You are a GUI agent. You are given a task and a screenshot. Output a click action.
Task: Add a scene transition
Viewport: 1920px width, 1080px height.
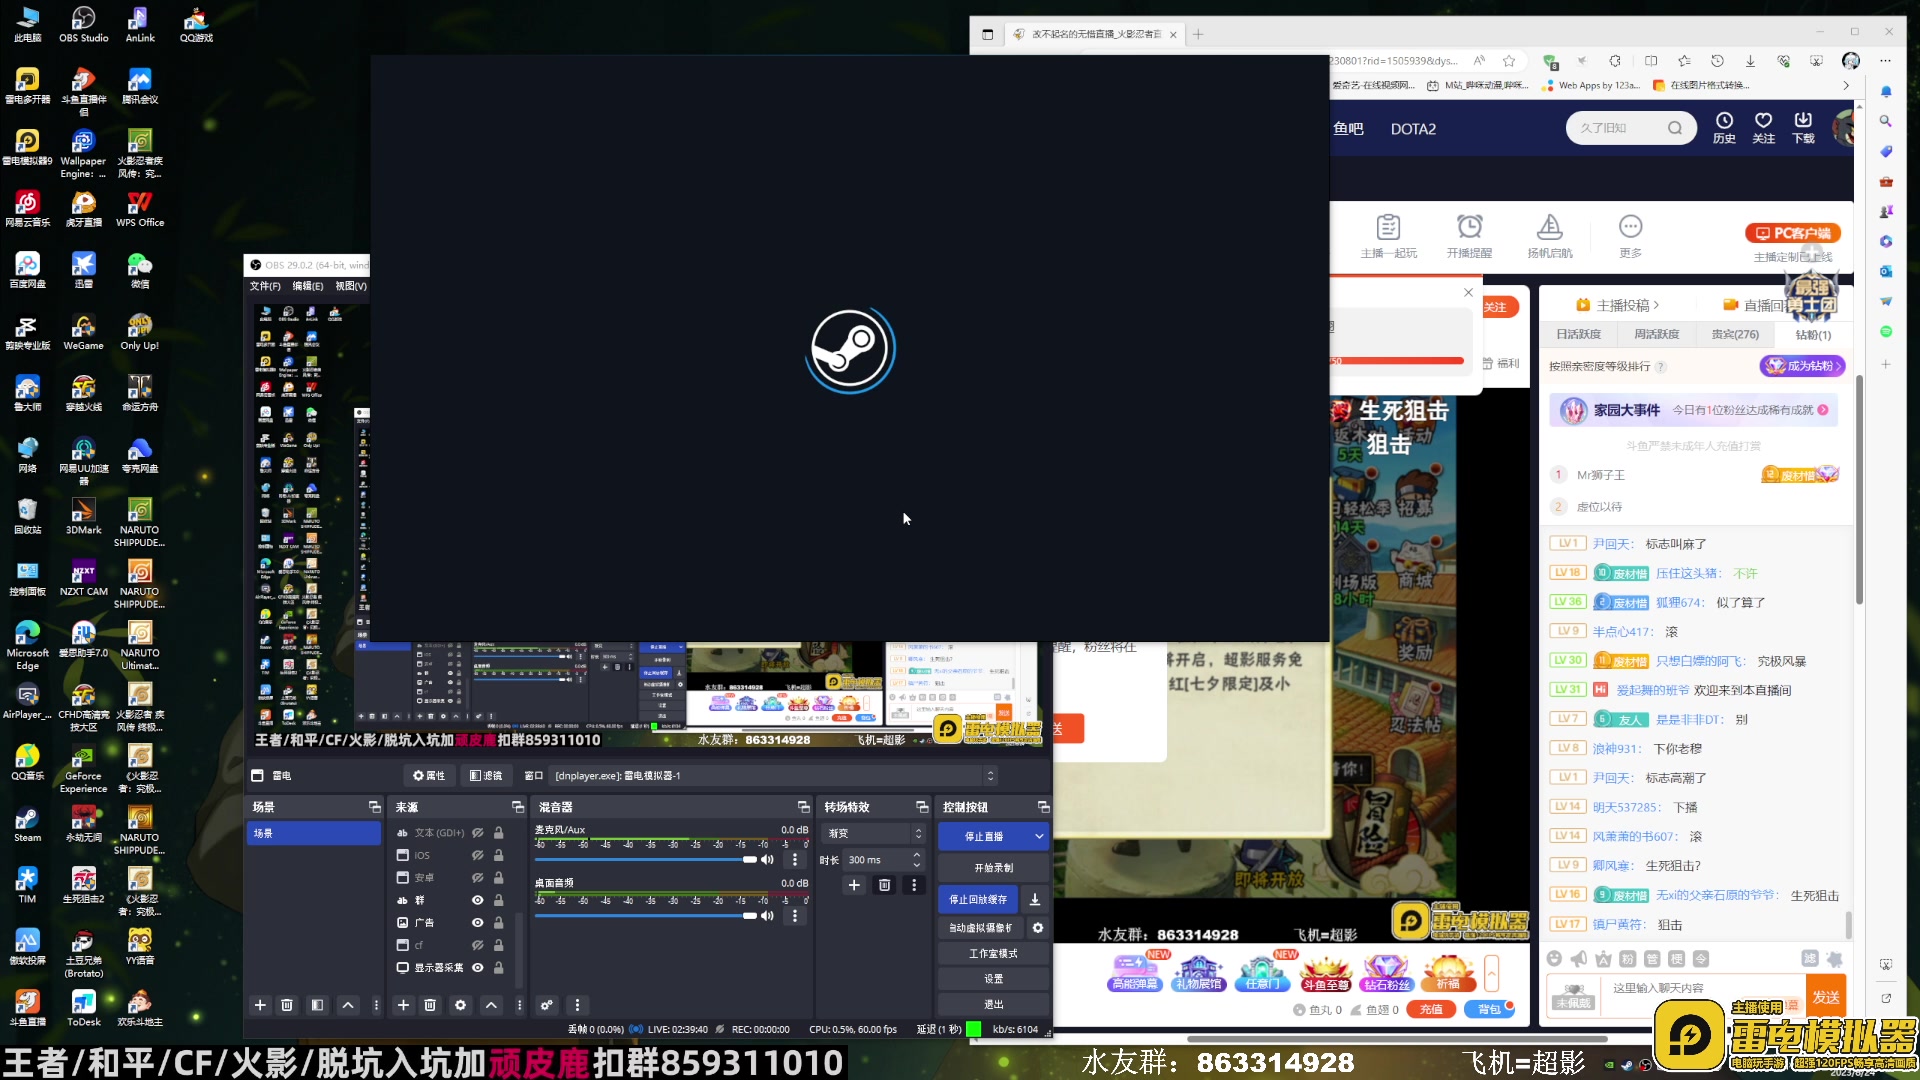(x=854, y=885)
